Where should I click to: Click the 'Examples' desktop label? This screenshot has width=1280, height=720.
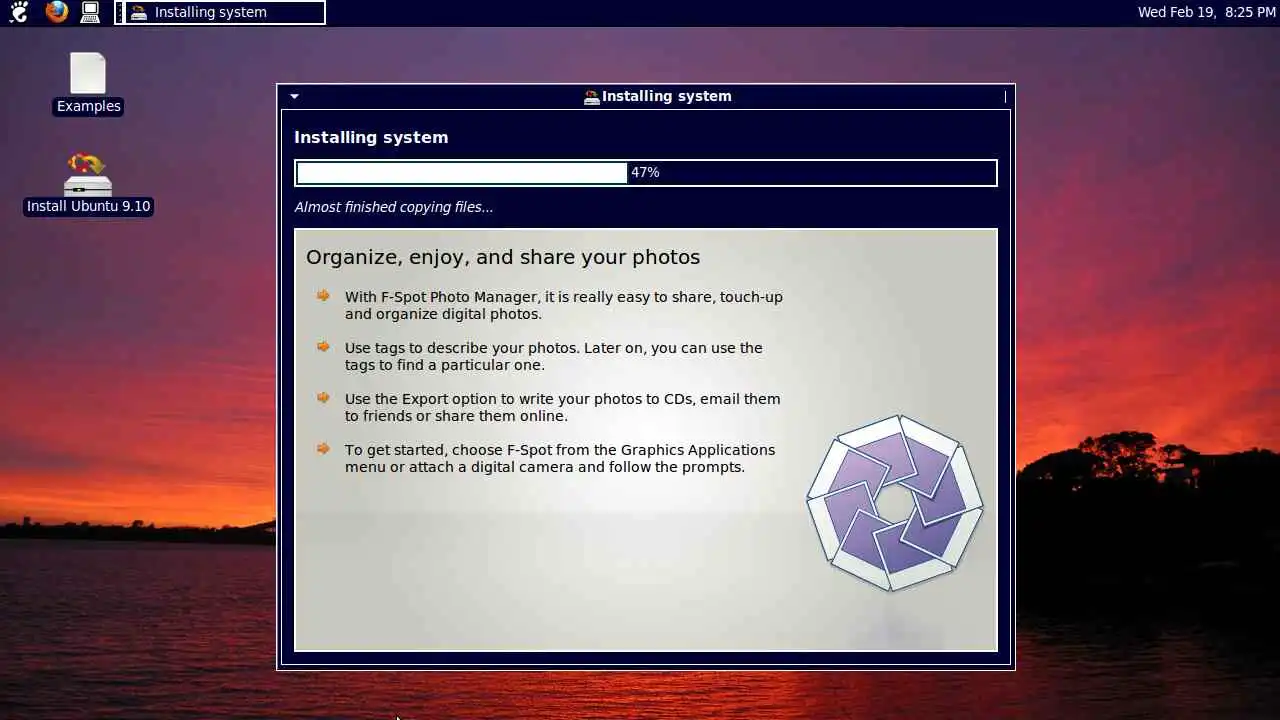point(88,106)
